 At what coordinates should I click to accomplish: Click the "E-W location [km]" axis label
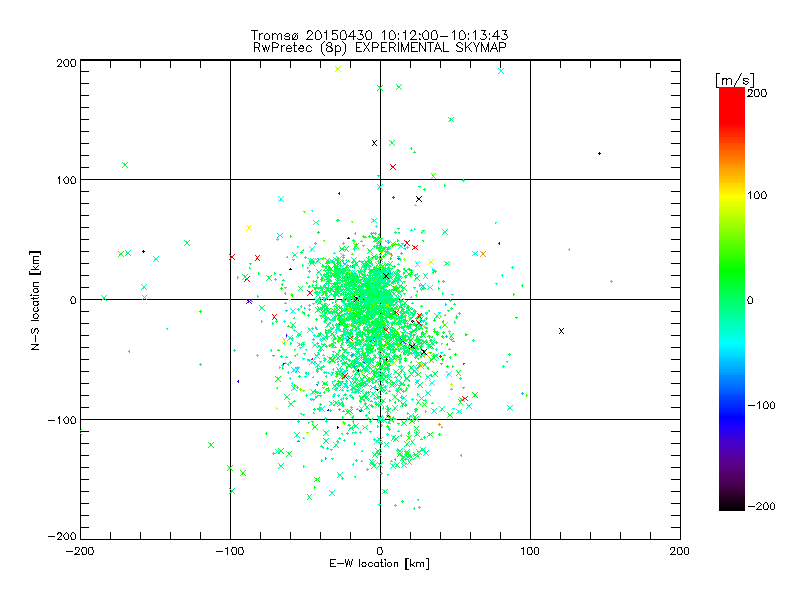point(379,564)
